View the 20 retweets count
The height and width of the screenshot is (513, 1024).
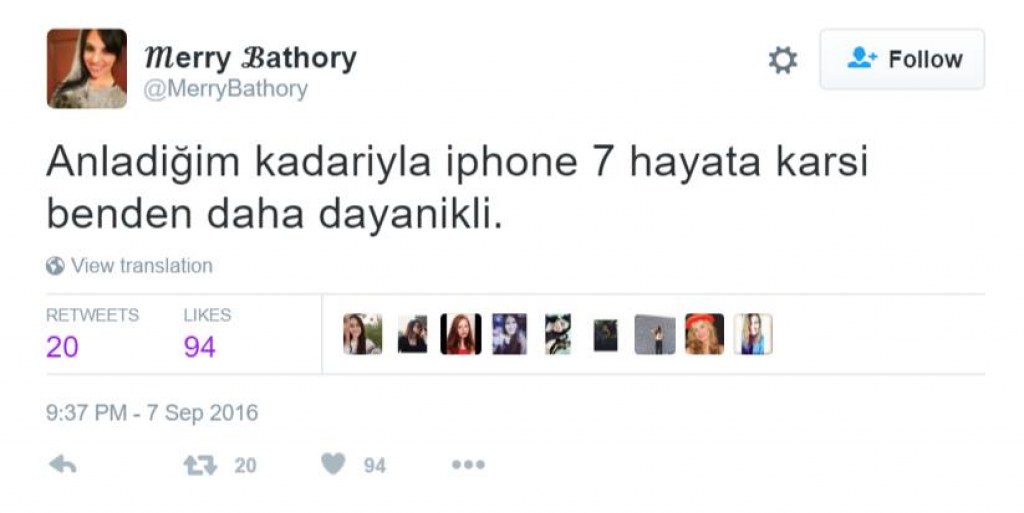63,346
